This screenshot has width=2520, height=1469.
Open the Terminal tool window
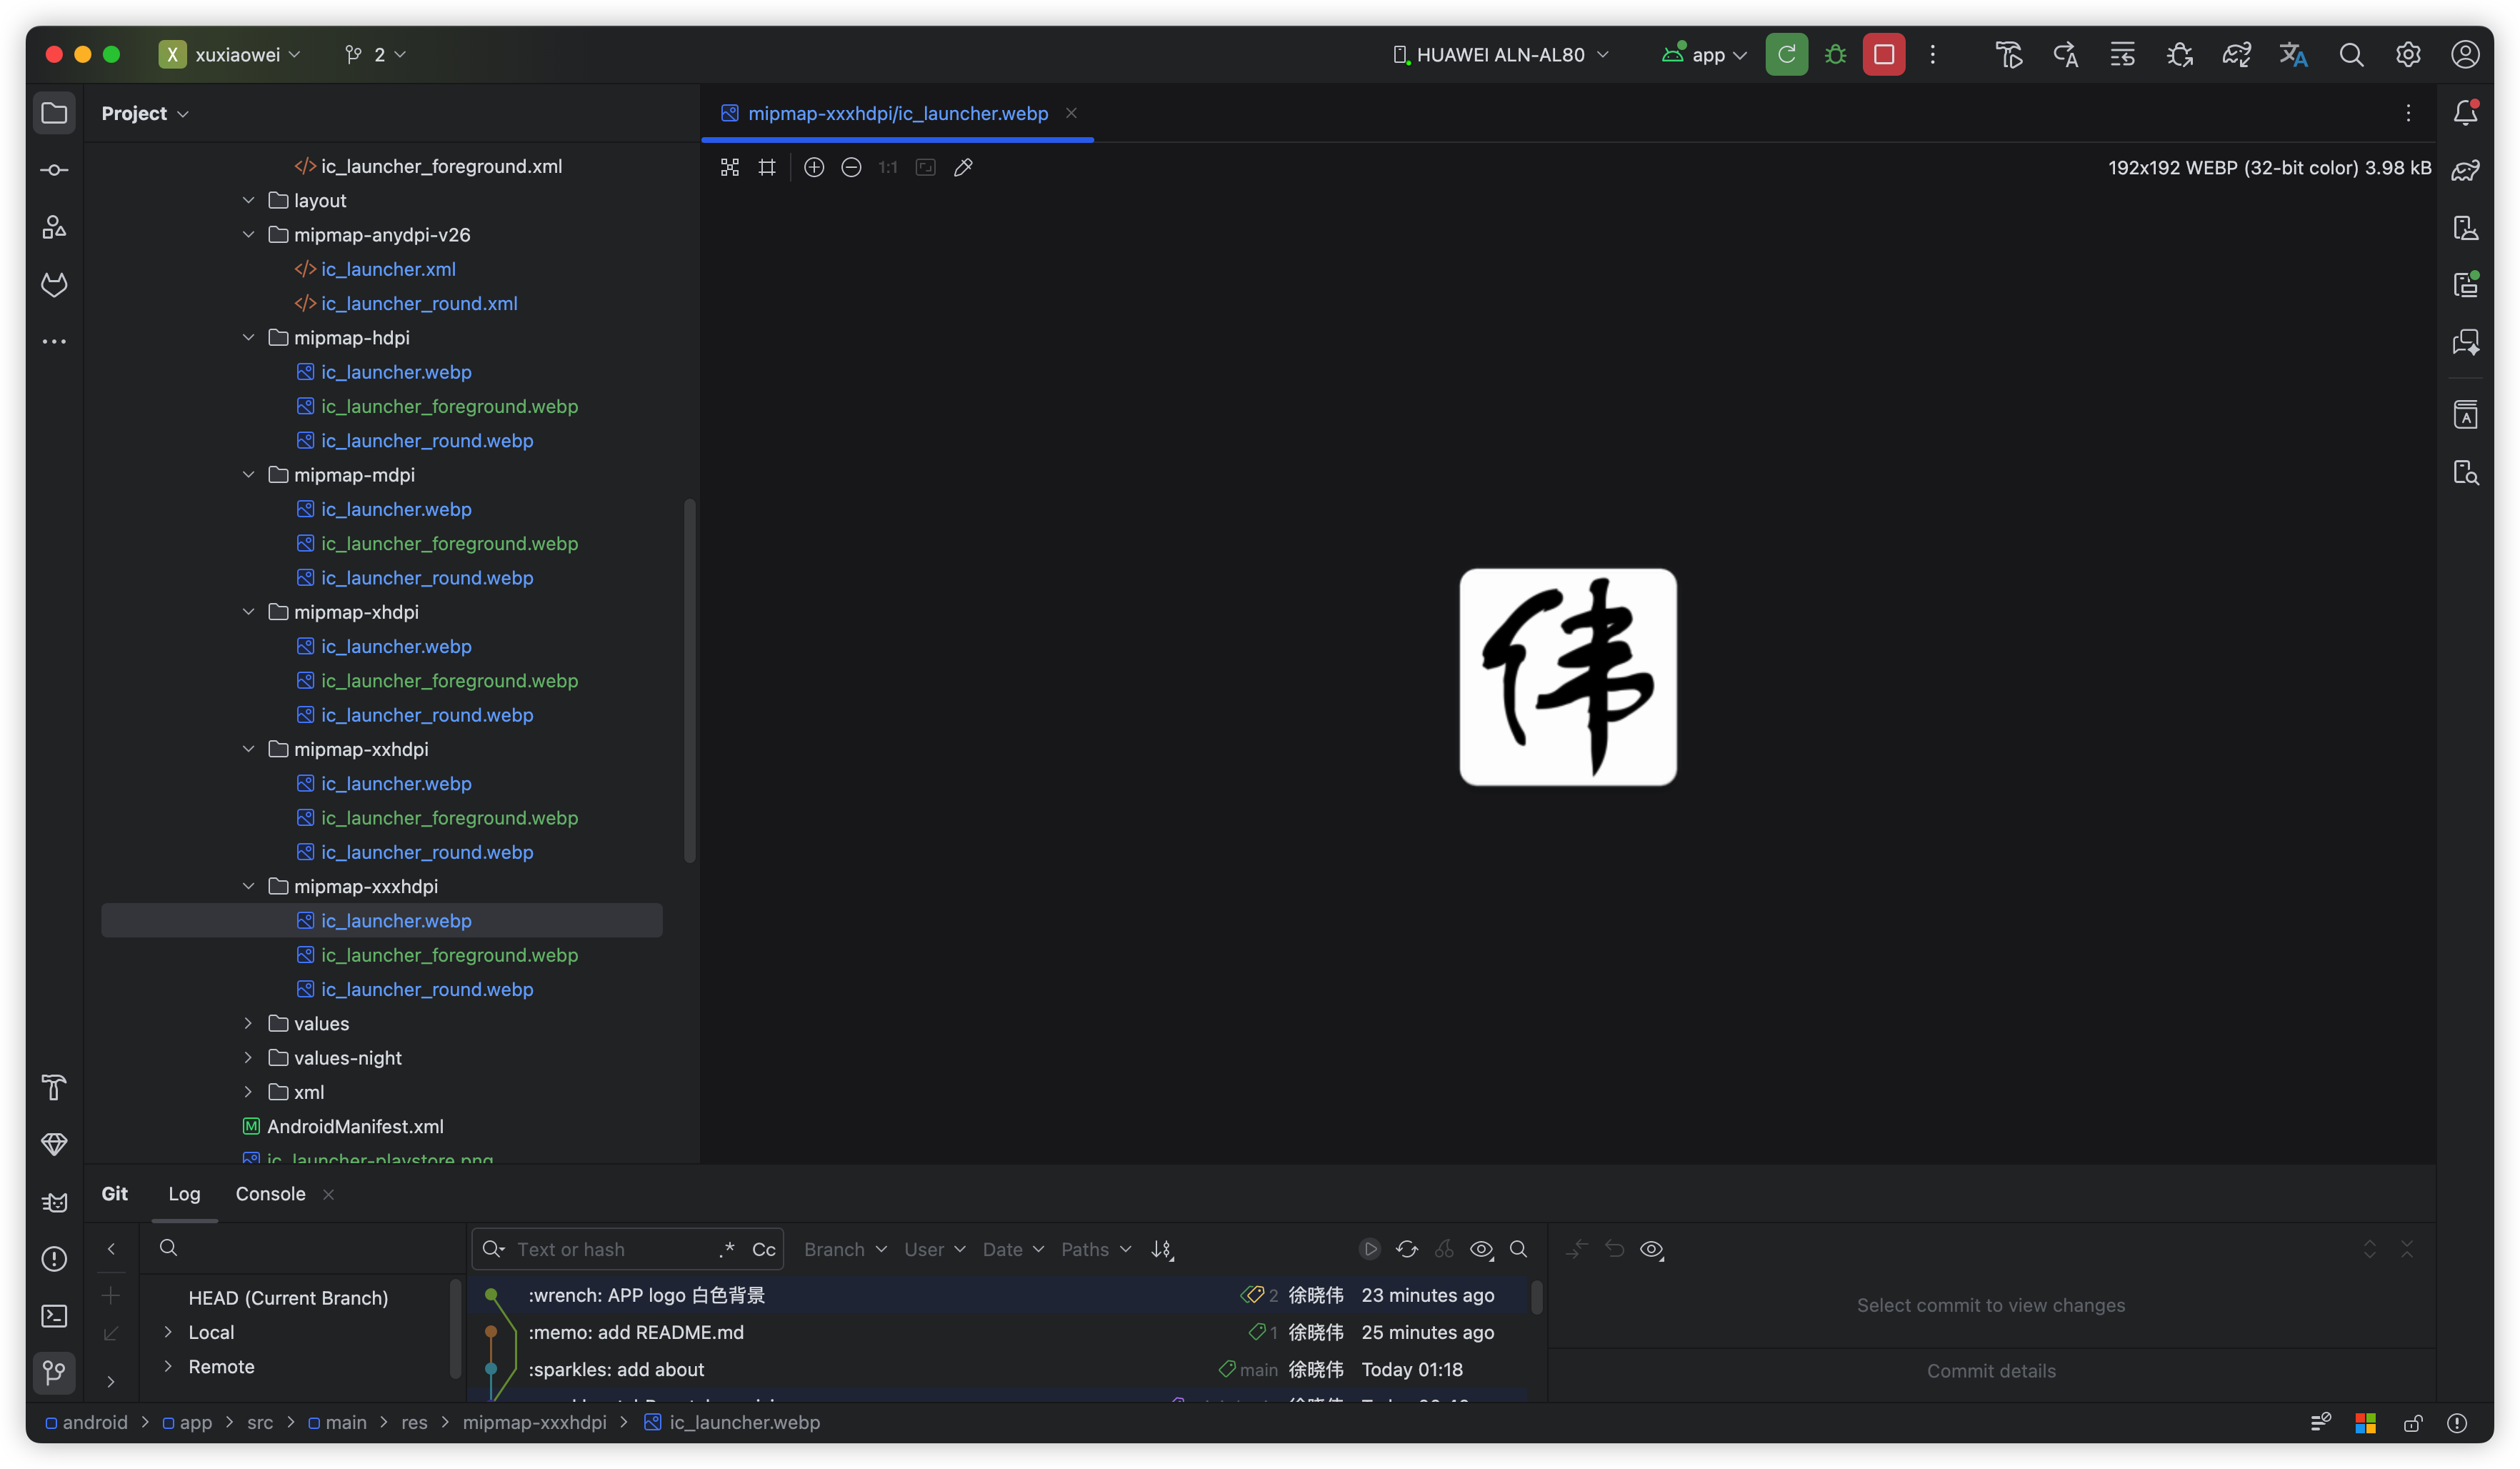click(x=54, y=1316)
